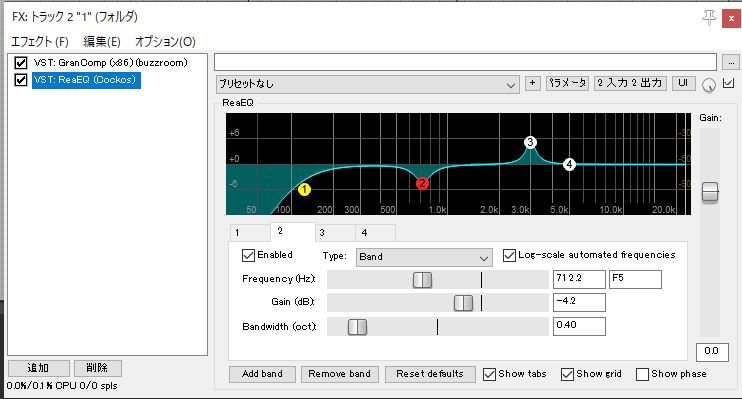Toggle Log-scale automated frequencies
The width and height of the screenshot is (742, 399).
[509, 256]
